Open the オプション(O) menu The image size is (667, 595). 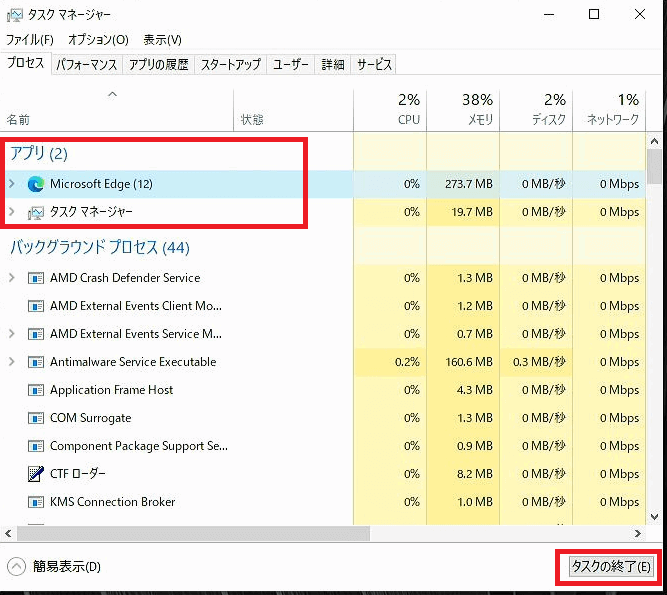coord(98,40)
